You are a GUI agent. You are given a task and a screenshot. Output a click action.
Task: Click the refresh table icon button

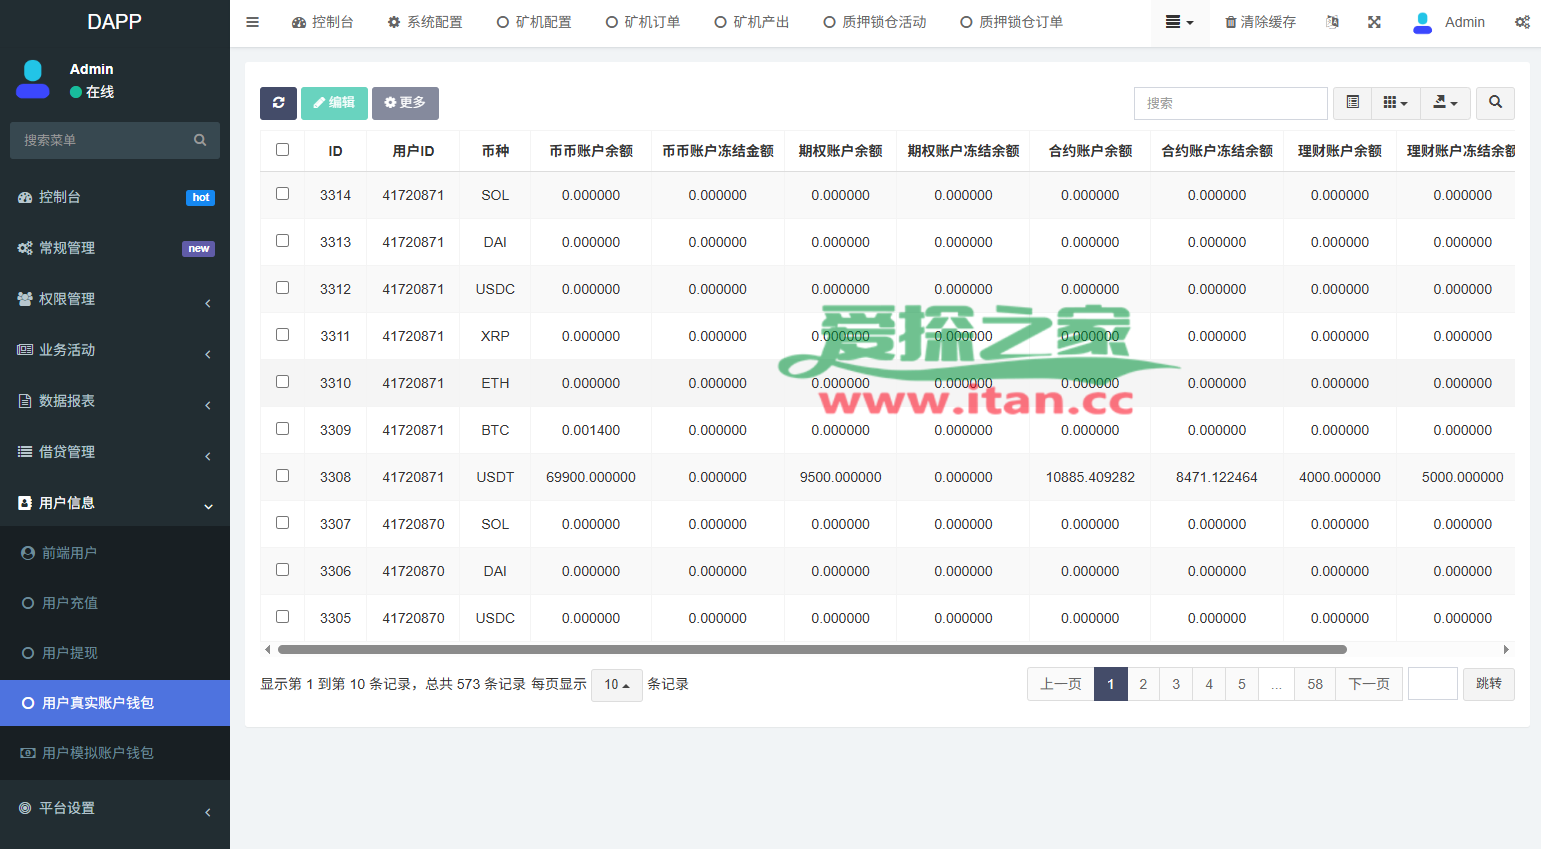pyautogui.click(x=278, y=103)
